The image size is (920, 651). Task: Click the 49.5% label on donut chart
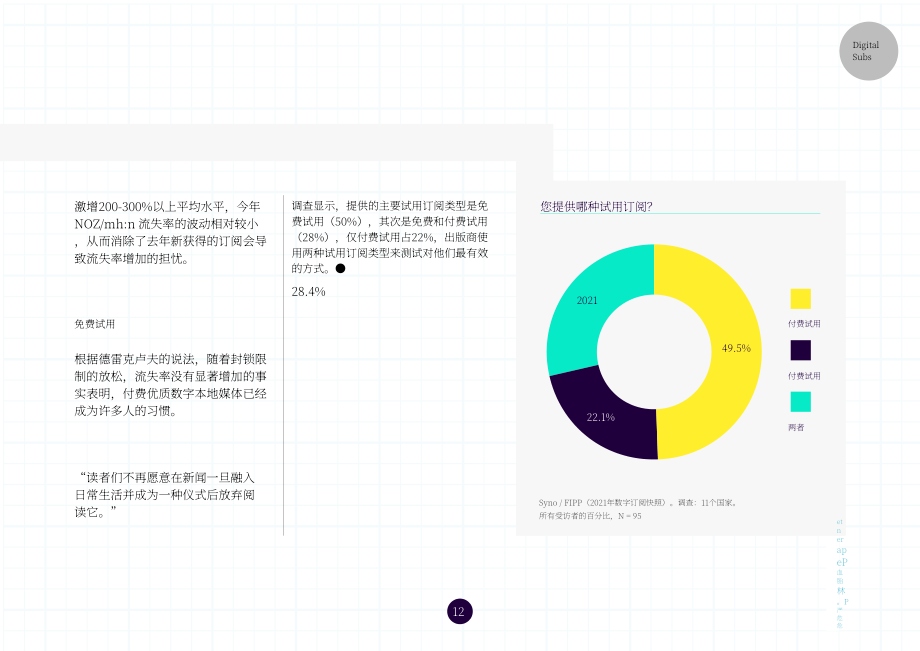tap(736, 348)
